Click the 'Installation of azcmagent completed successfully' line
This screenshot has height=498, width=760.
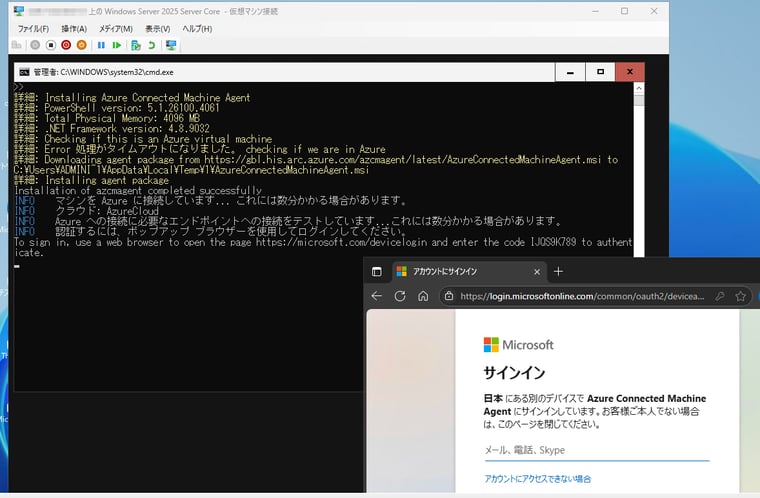point(138,191)
